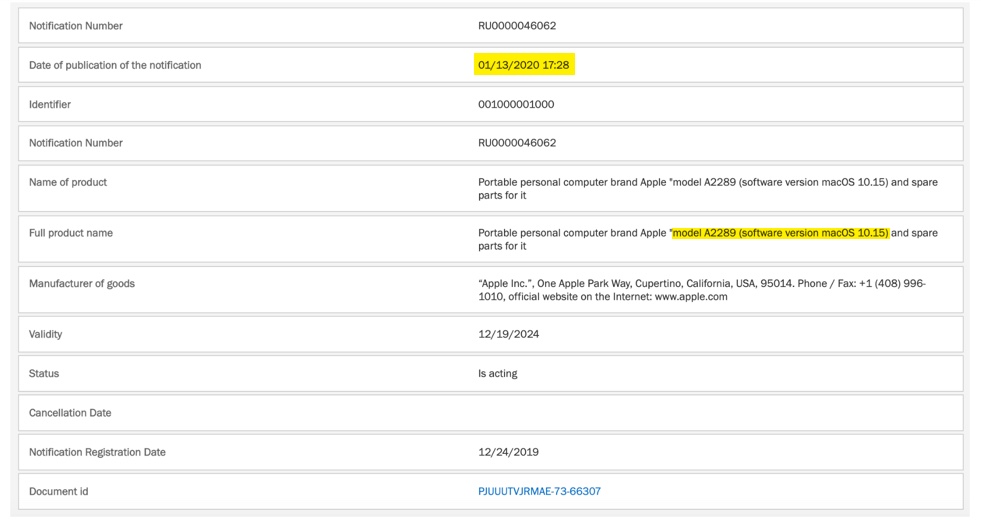This screenshot has height=528, width=981.
Task: Click the highlighted 01/13/2020 17:28 publication date
Action: pyautogui.click(x=526, y=65)
